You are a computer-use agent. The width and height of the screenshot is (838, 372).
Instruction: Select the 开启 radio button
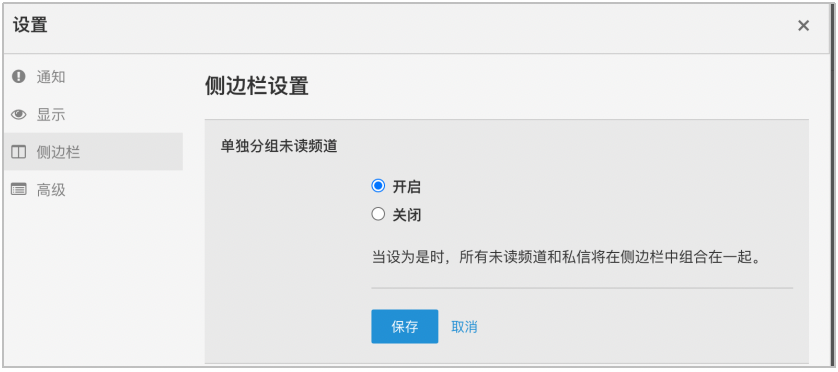(x=378, y=186)
